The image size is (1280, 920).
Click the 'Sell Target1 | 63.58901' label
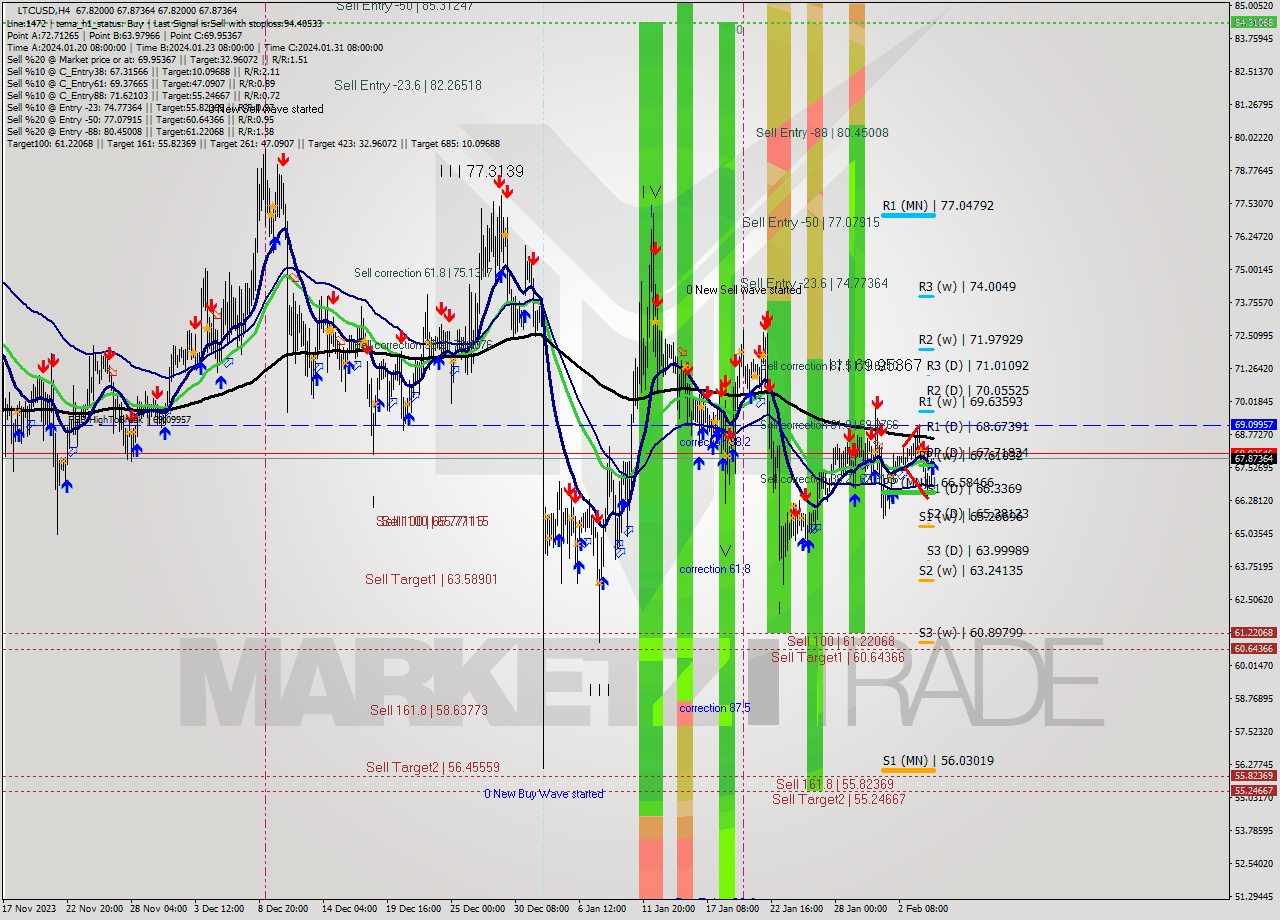(431, 579)
